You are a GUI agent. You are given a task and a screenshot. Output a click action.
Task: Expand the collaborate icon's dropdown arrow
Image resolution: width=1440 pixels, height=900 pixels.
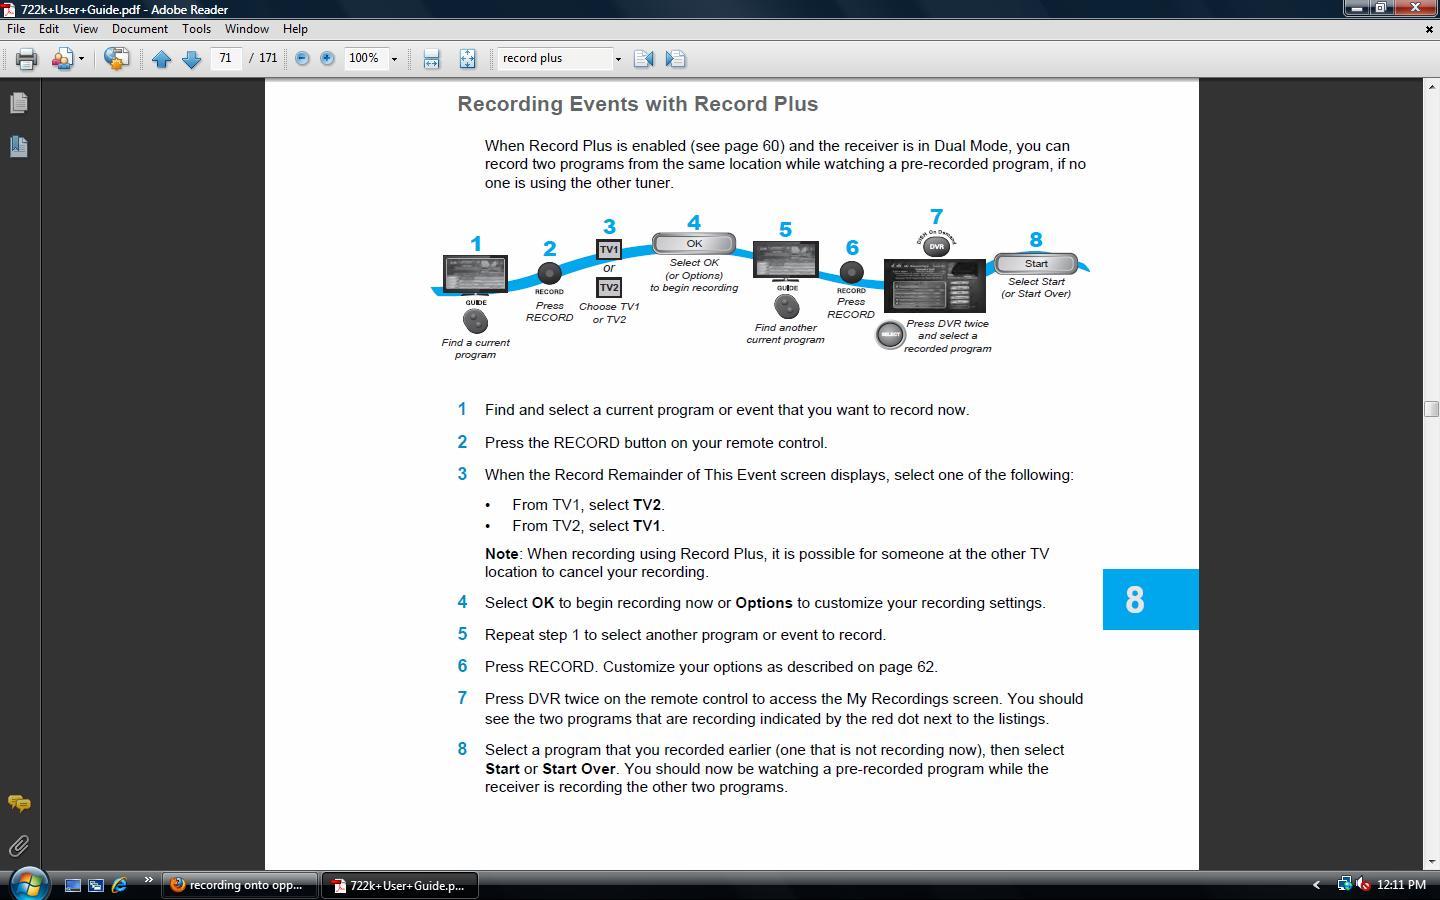pos(81,59)
